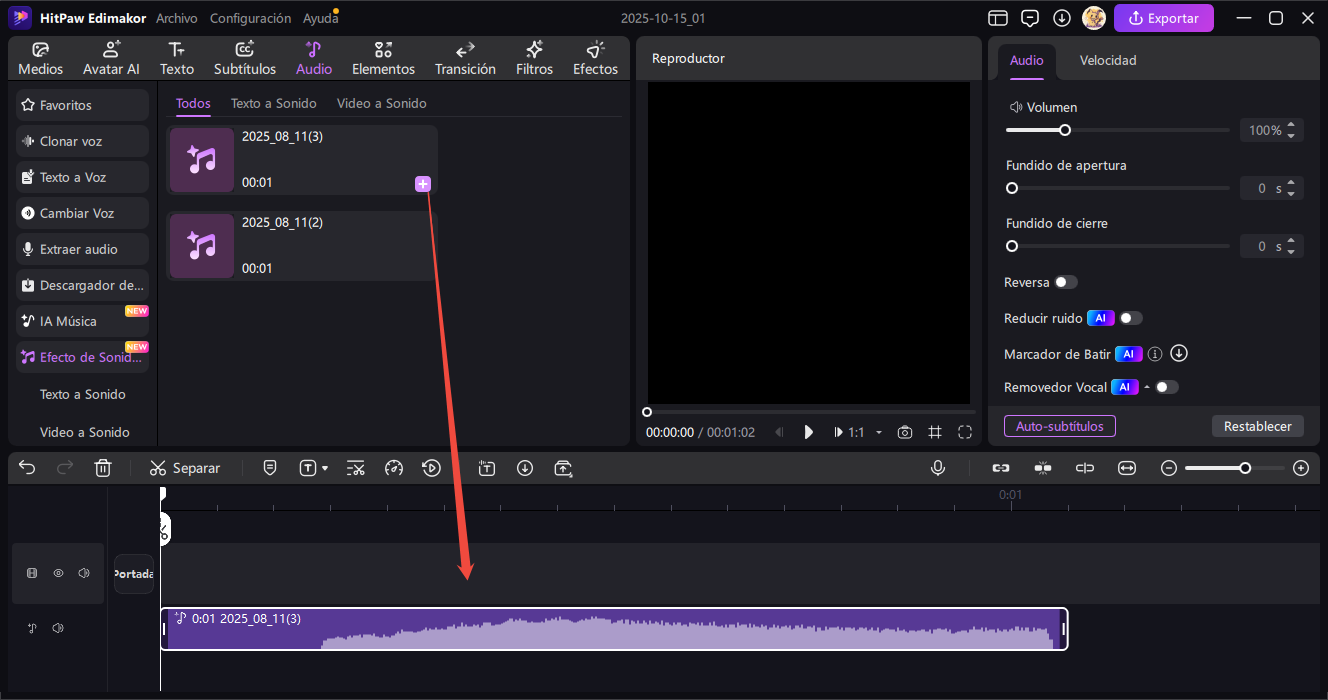Viewport: 1328px width, 700px height.
Task: Turn on Reducir ruido AI
Action: (x=1130, y=317)
